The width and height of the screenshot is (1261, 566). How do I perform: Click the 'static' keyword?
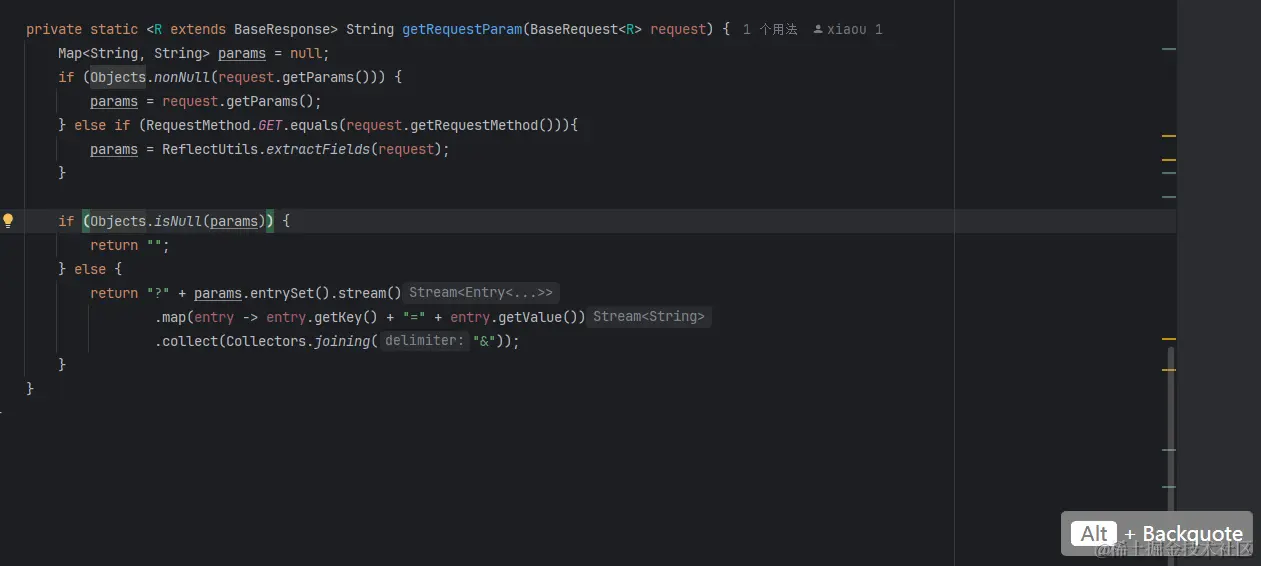coord(114,29)
